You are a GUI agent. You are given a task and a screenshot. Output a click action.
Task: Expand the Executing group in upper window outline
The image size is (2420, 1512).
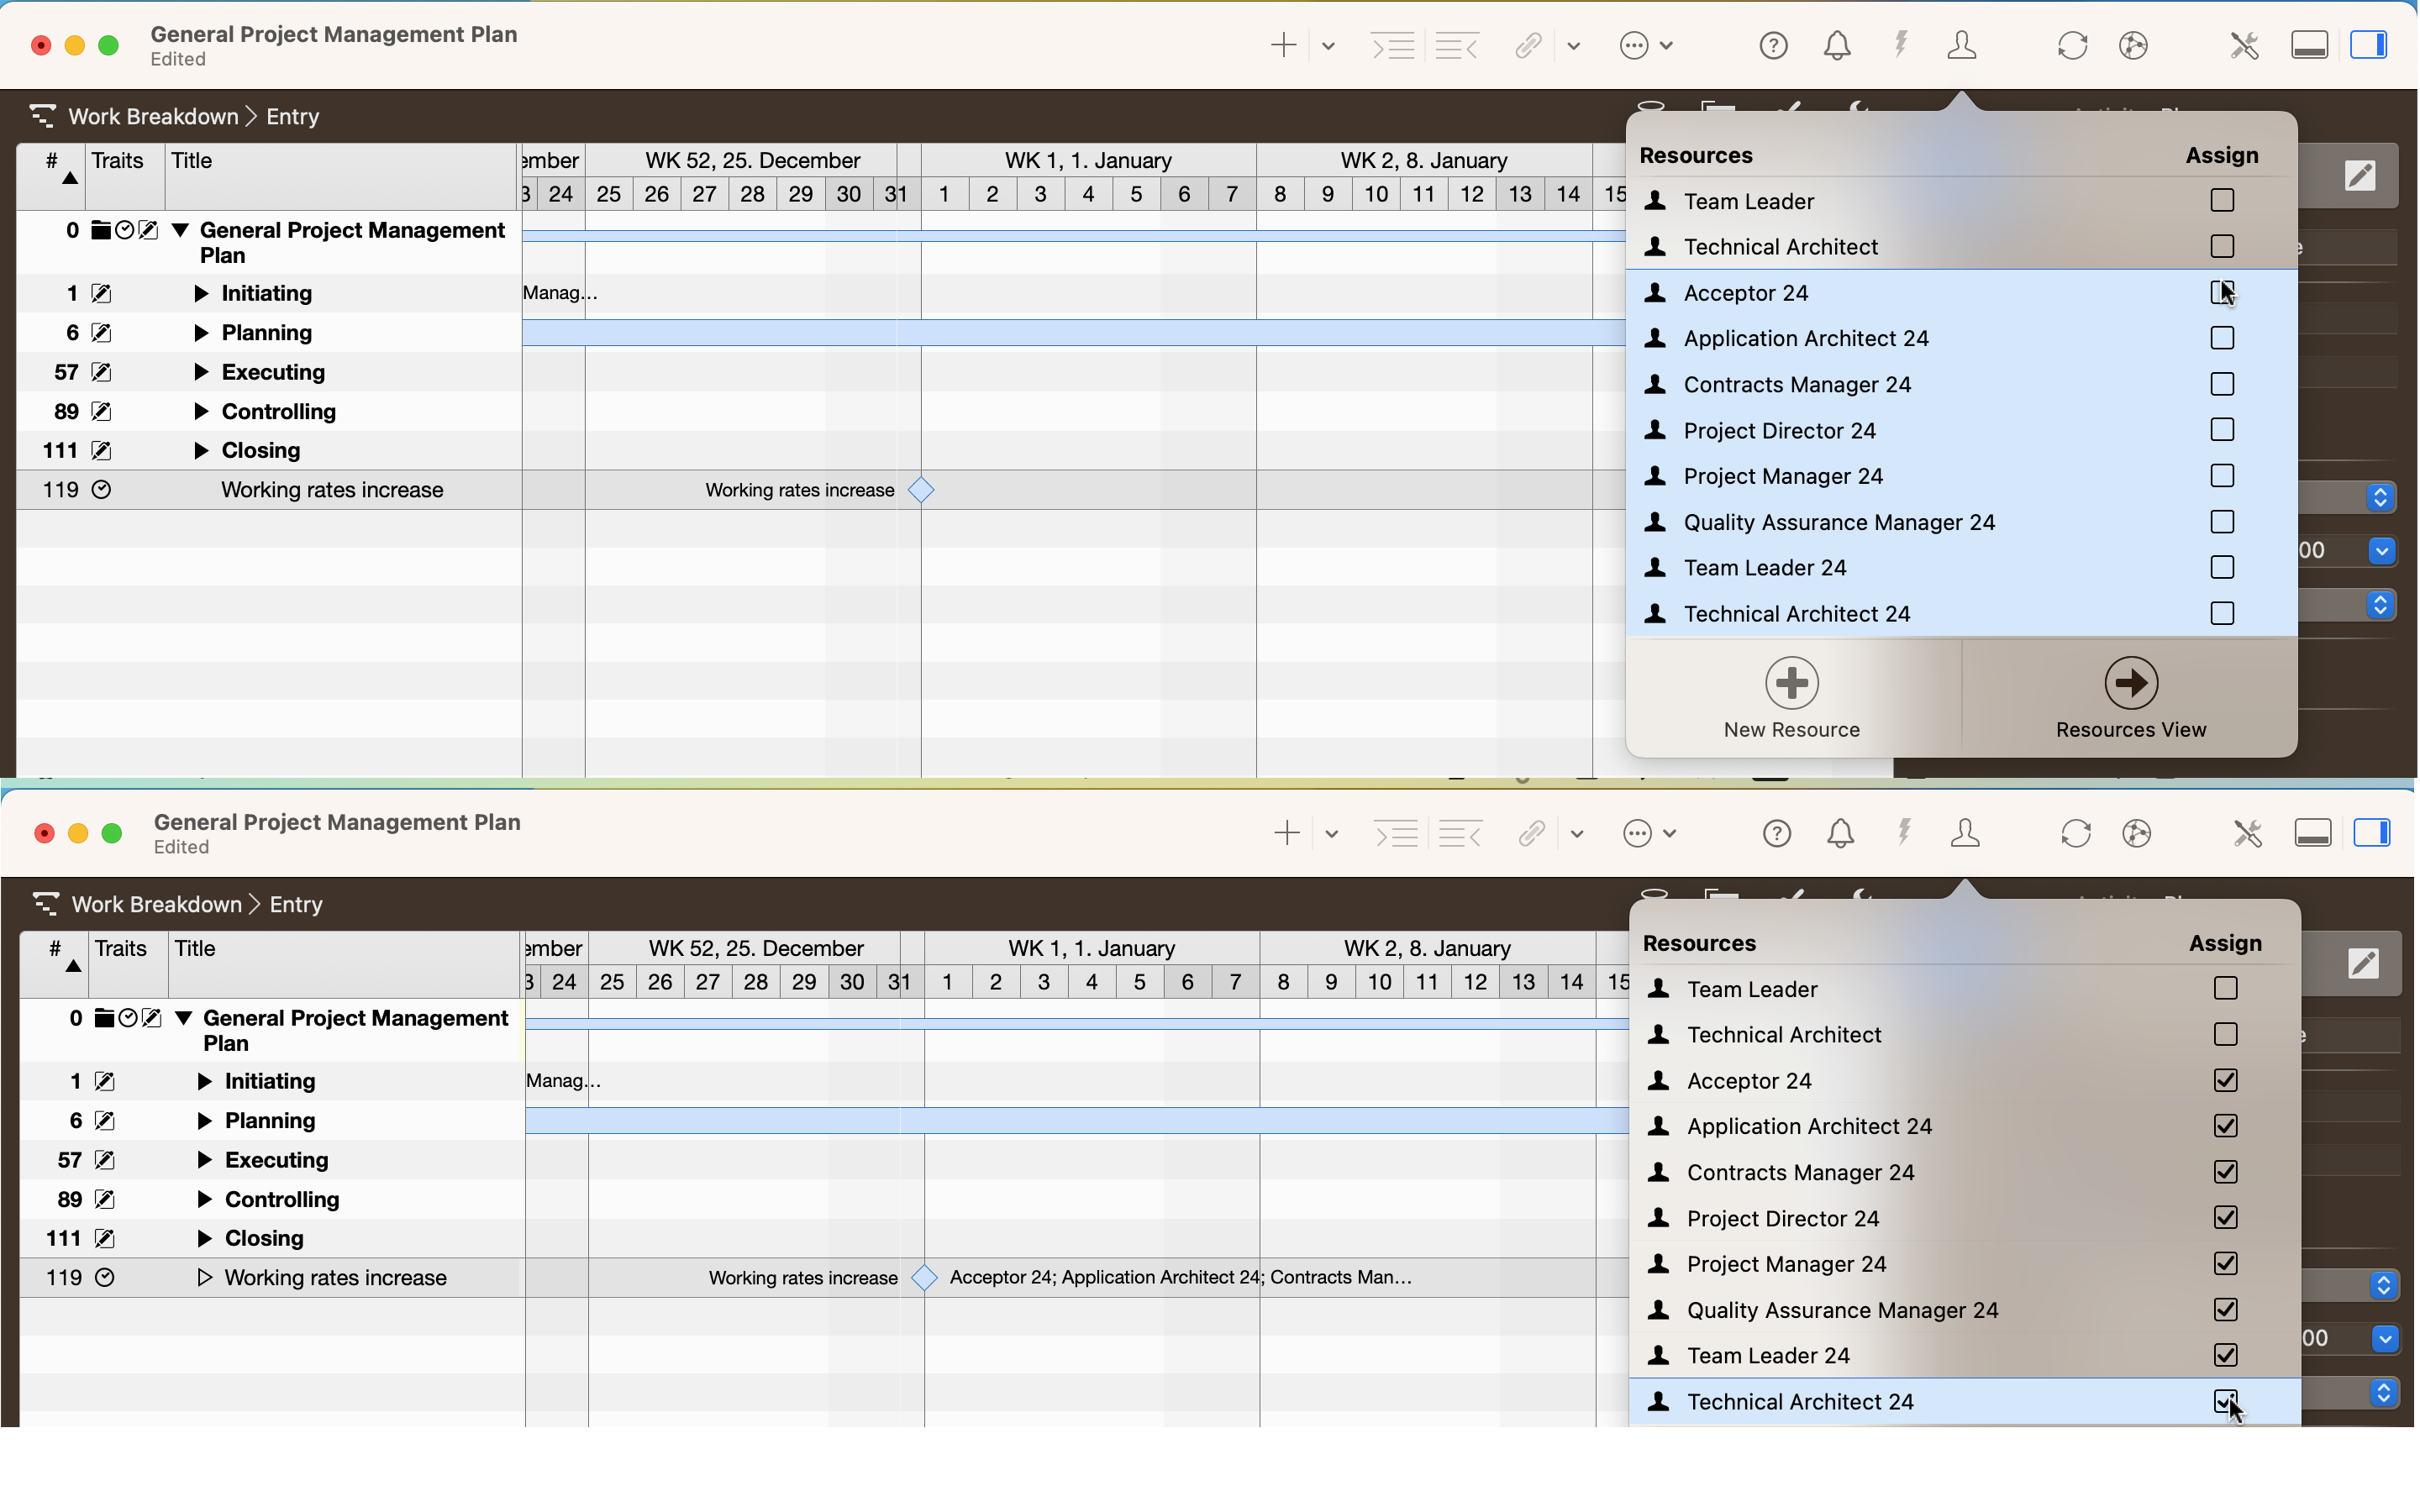[x=201, y=372]
